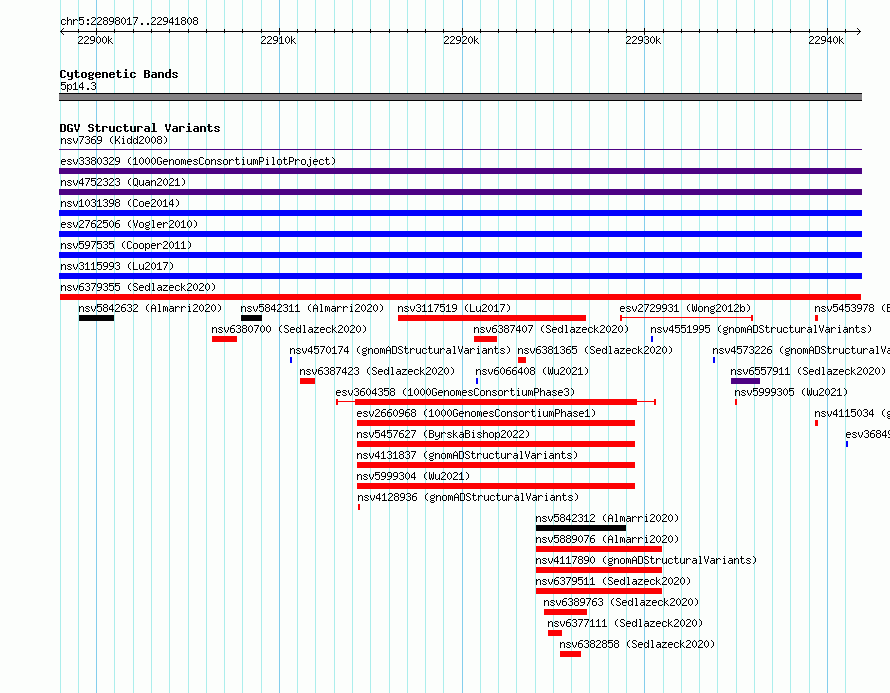
Task: Click the nsv6380700 (Sedlazeck2020) label
Action: click(x=289, y=329)
